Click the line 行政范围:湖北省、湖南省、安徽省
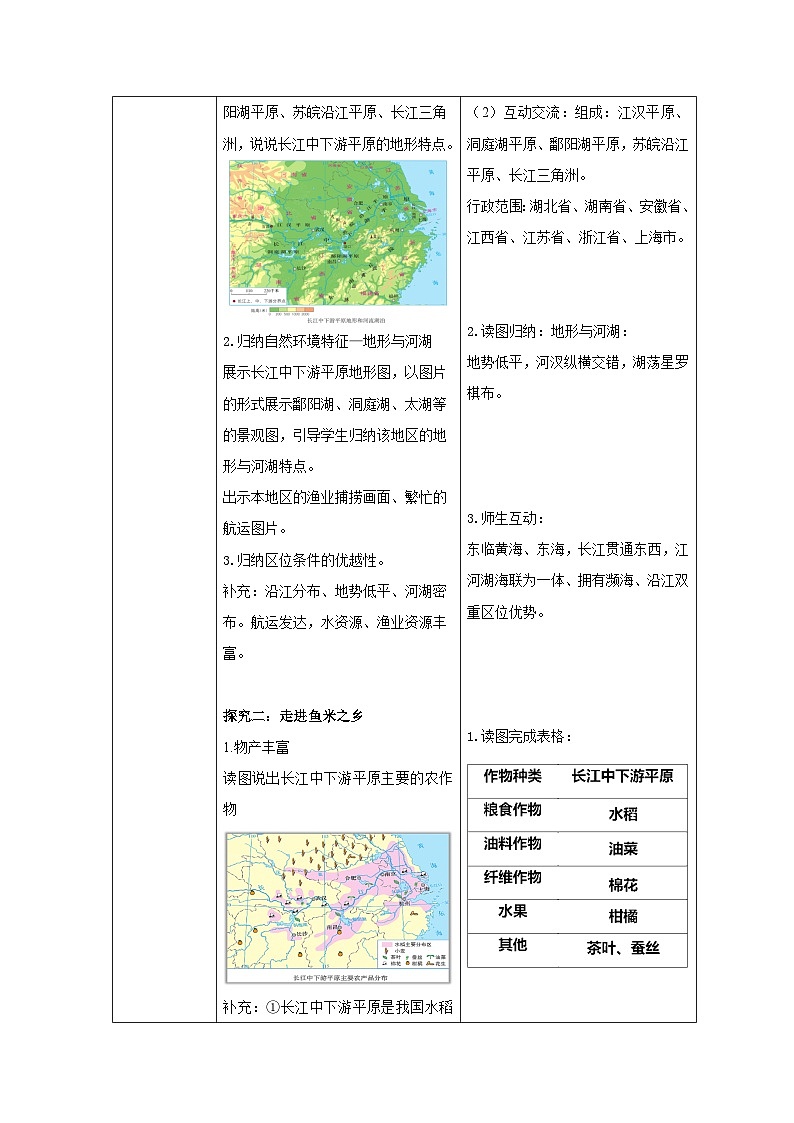The width and height of the screenshot is (794, 1123). click(578, 206)
